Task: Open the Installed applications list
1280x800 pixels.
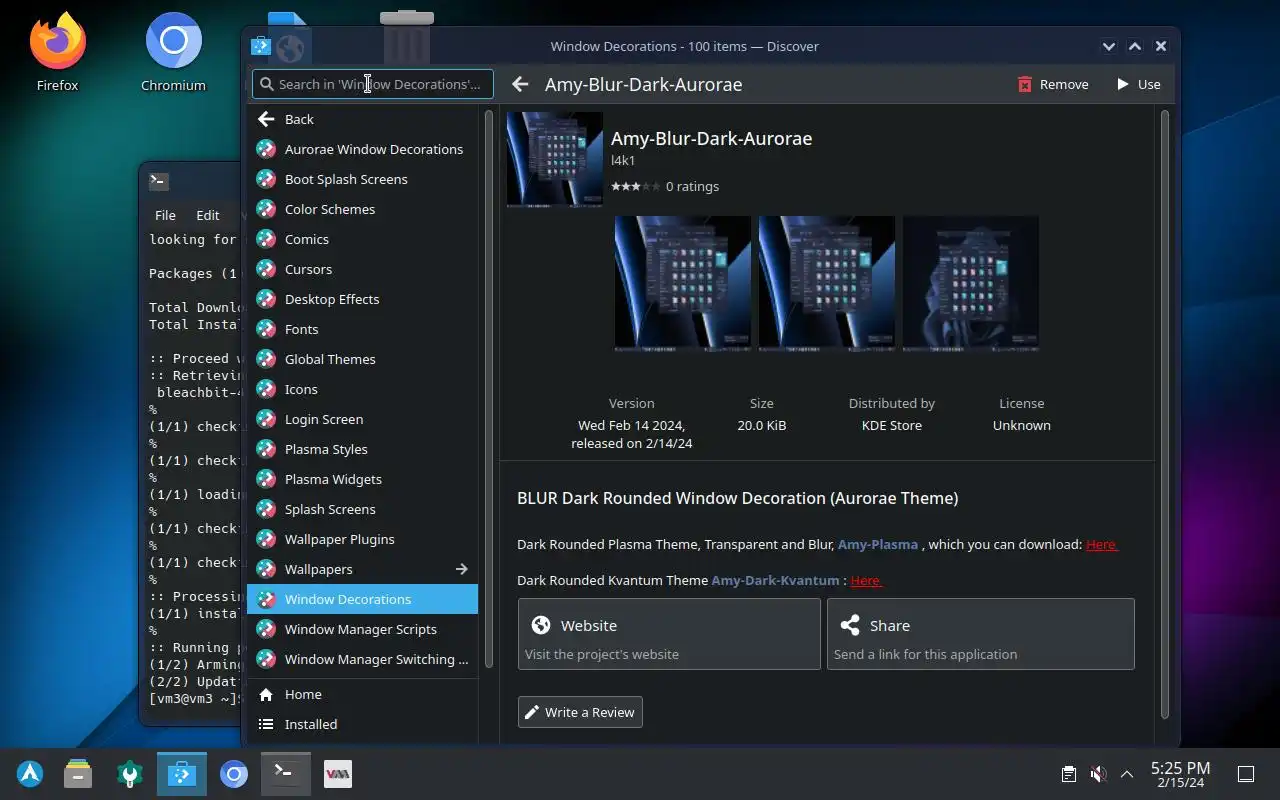Action: (362, 724)
